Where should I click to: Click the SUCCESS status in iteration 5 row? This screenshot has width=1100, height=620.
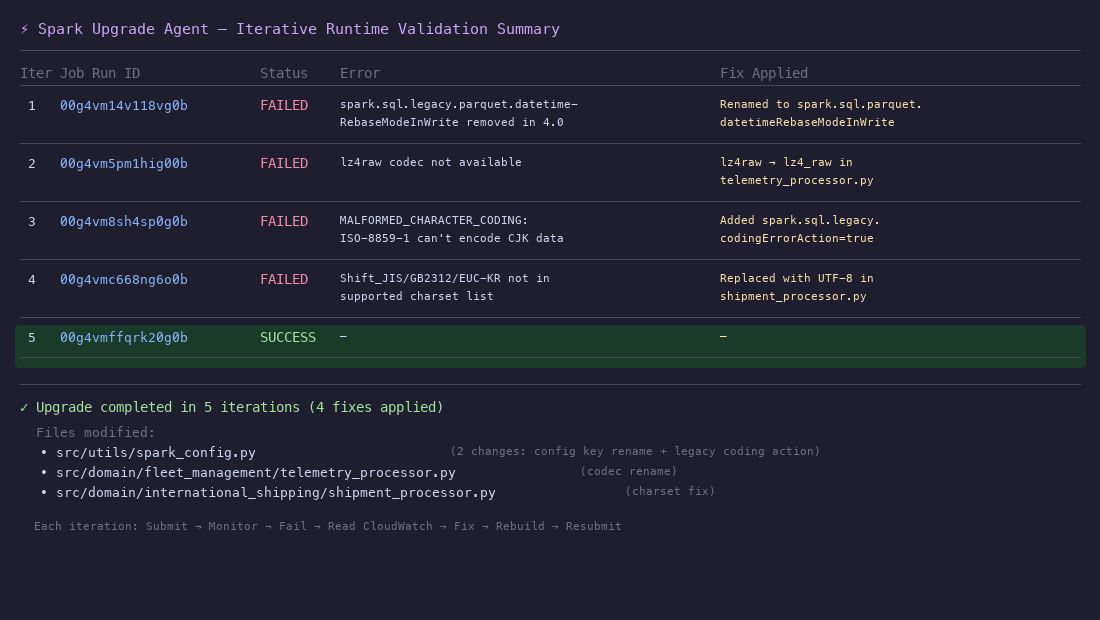[x=288, y=338]
